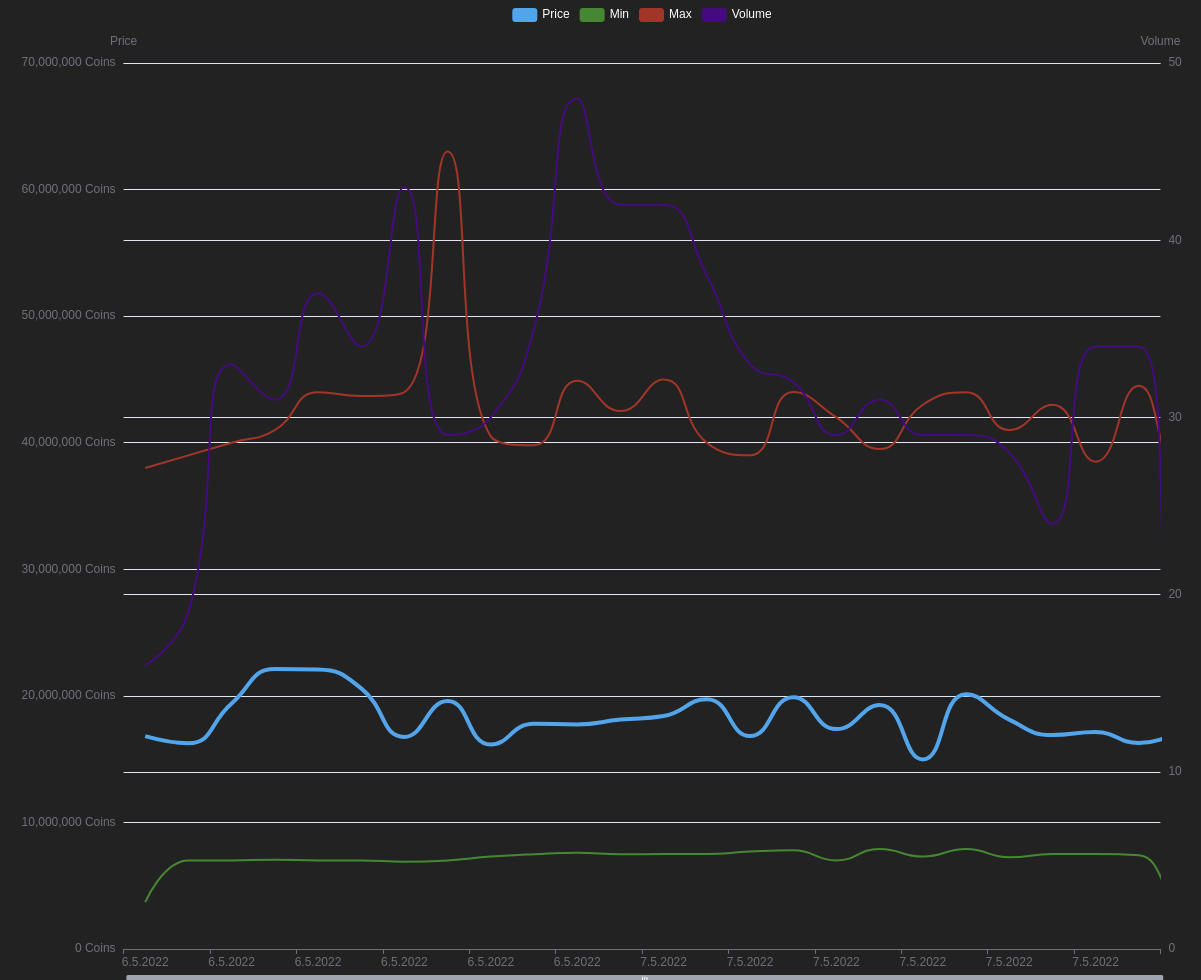This screenshot has width=1201, height=980.
Task: Click the horizontal scrollbar center grip below the chart
Action: pos(644,977)
